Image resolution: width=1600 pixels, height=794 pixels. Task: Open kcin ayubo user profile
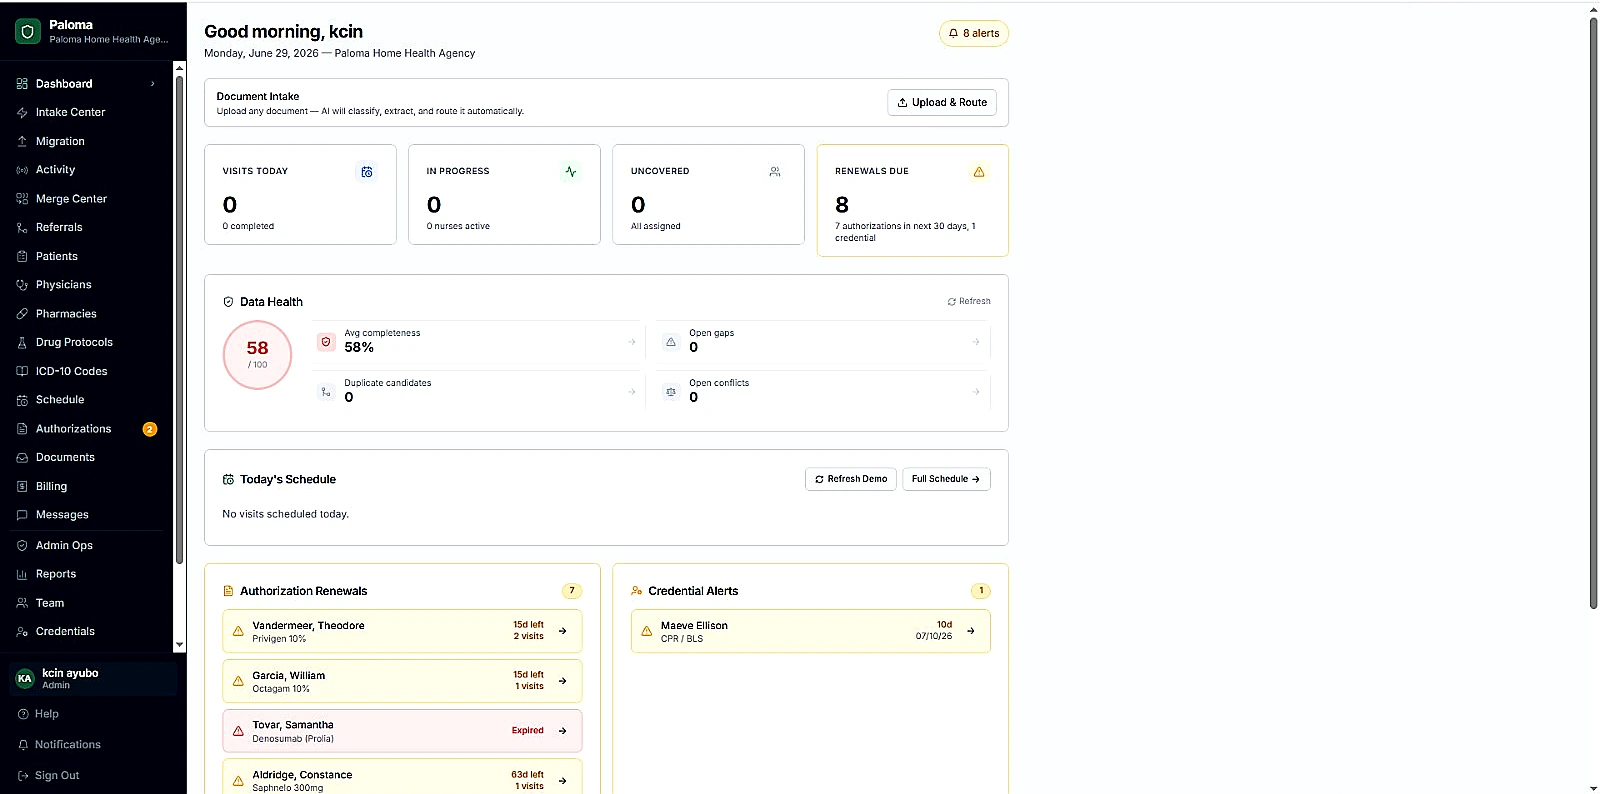point(93,679)
